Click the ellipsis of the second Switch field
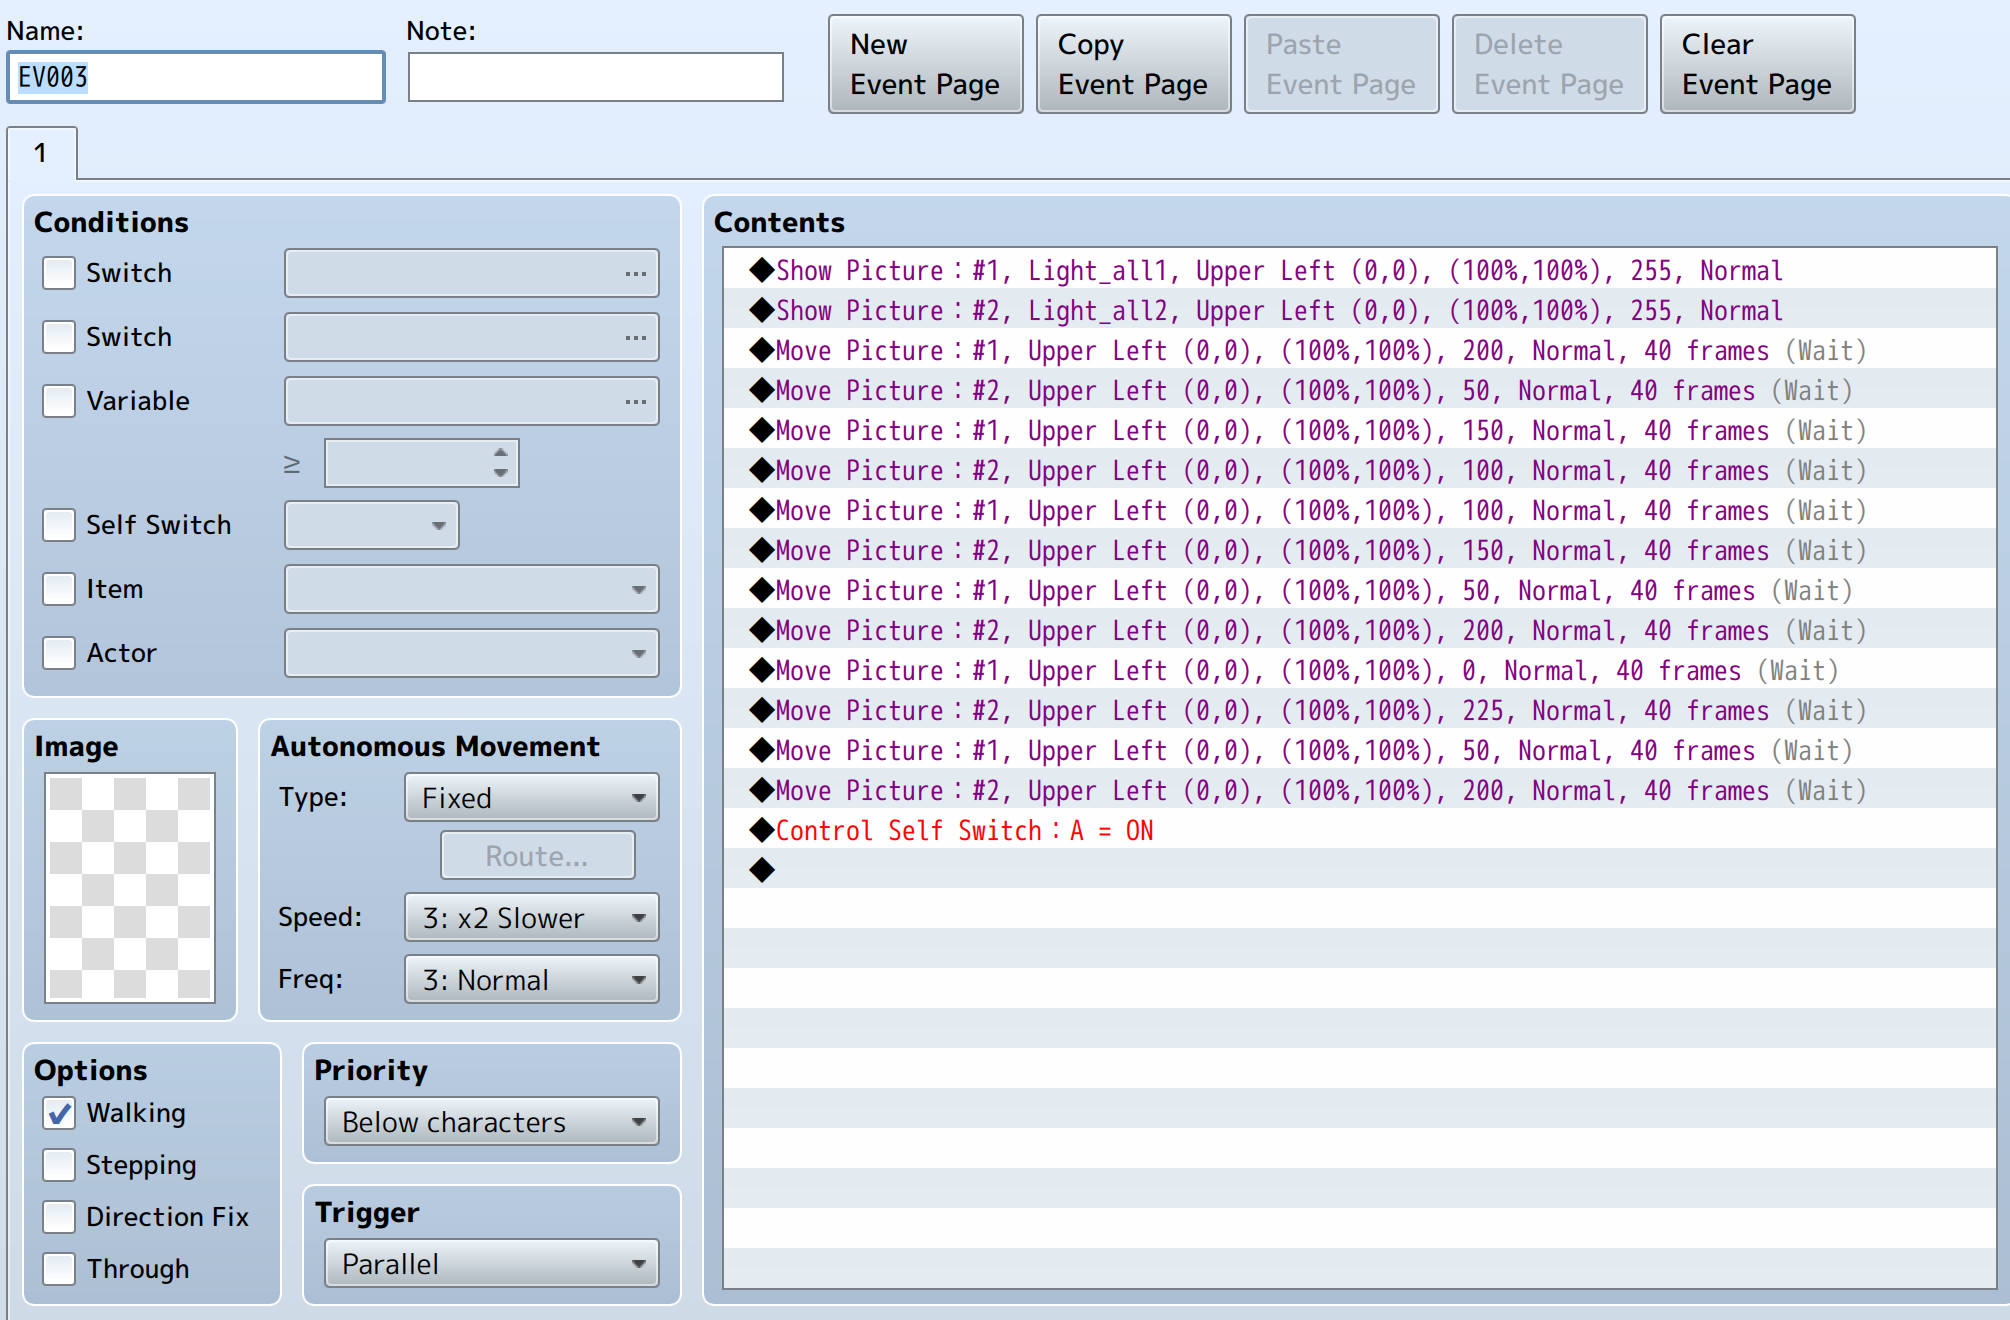This screenshot has height=1320, width=2010. click(x=636, y=337)
